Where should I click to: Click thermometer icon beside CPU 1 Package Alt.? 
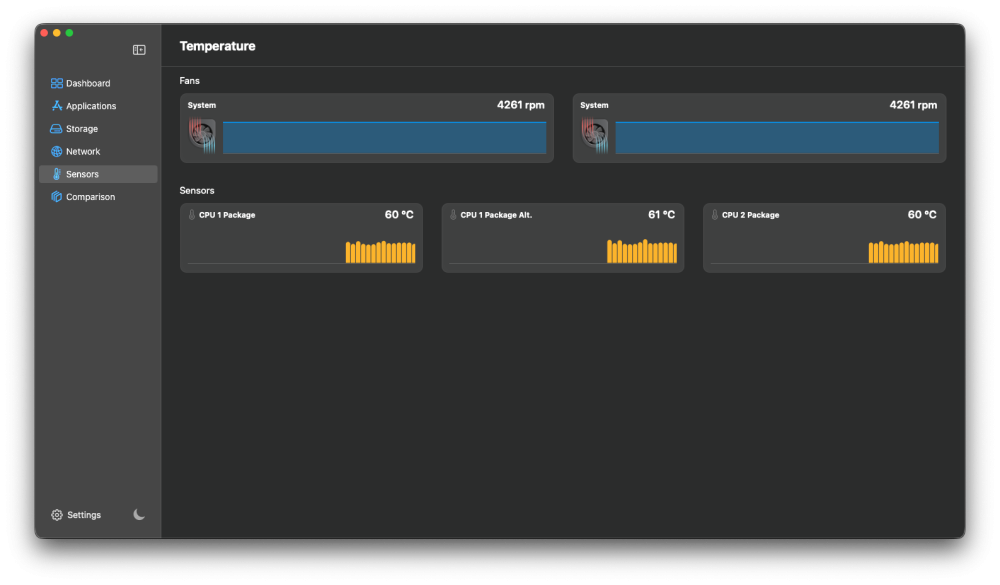[x=453, y=215]
